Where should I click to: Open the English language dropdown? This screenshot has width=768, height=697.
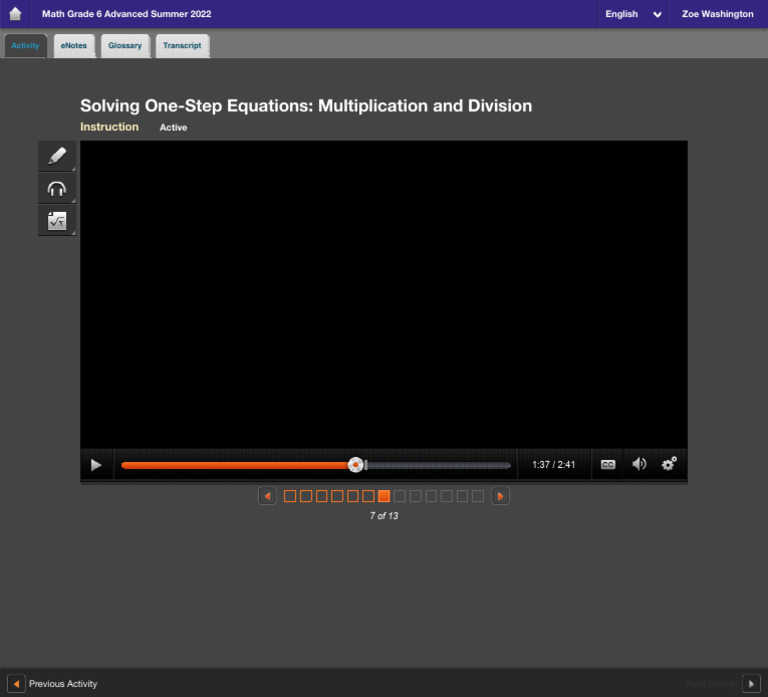pyautogui.click(x=633, y=14)
